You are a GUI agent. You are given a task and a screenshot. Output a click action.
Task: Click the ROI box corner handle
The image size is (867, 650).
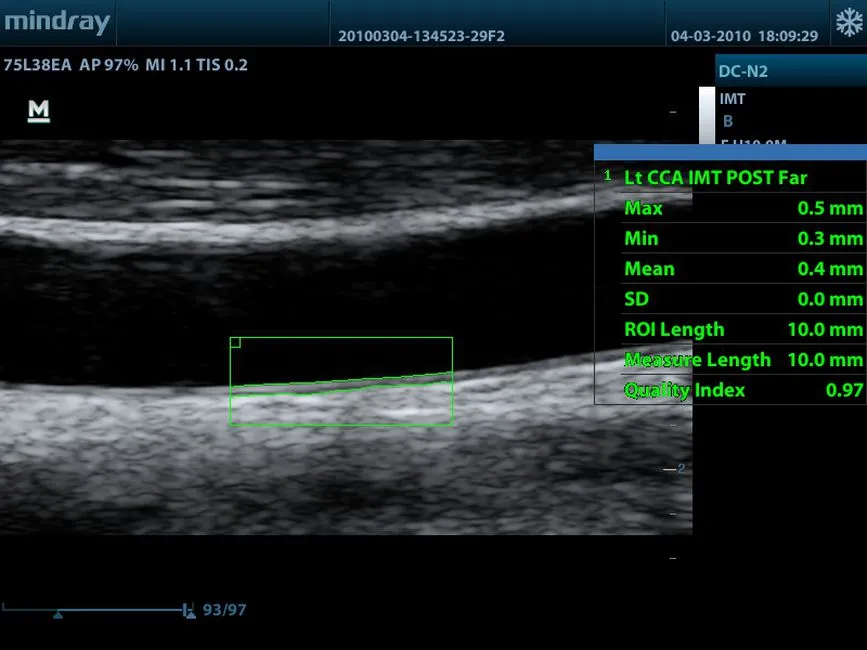235,342
